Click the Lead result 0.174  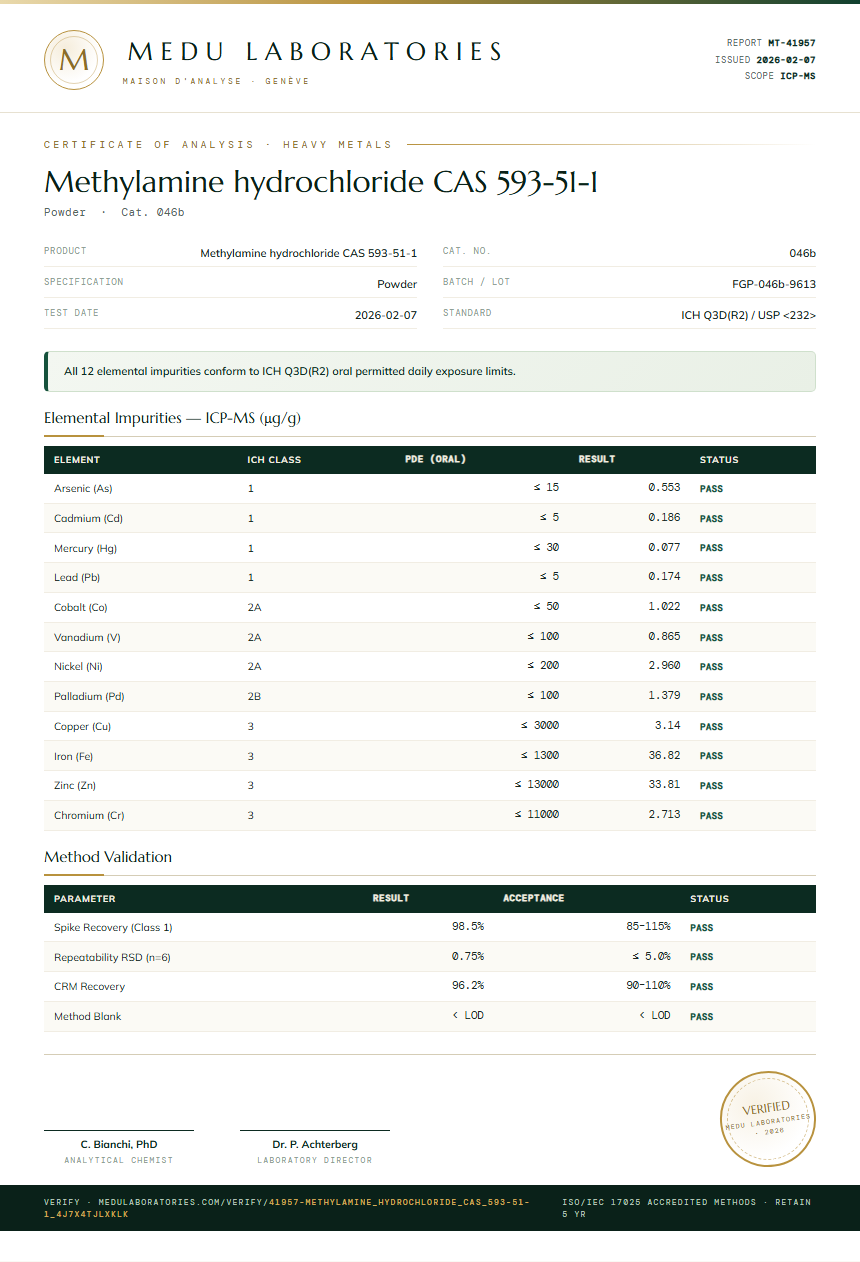point(664,577)
